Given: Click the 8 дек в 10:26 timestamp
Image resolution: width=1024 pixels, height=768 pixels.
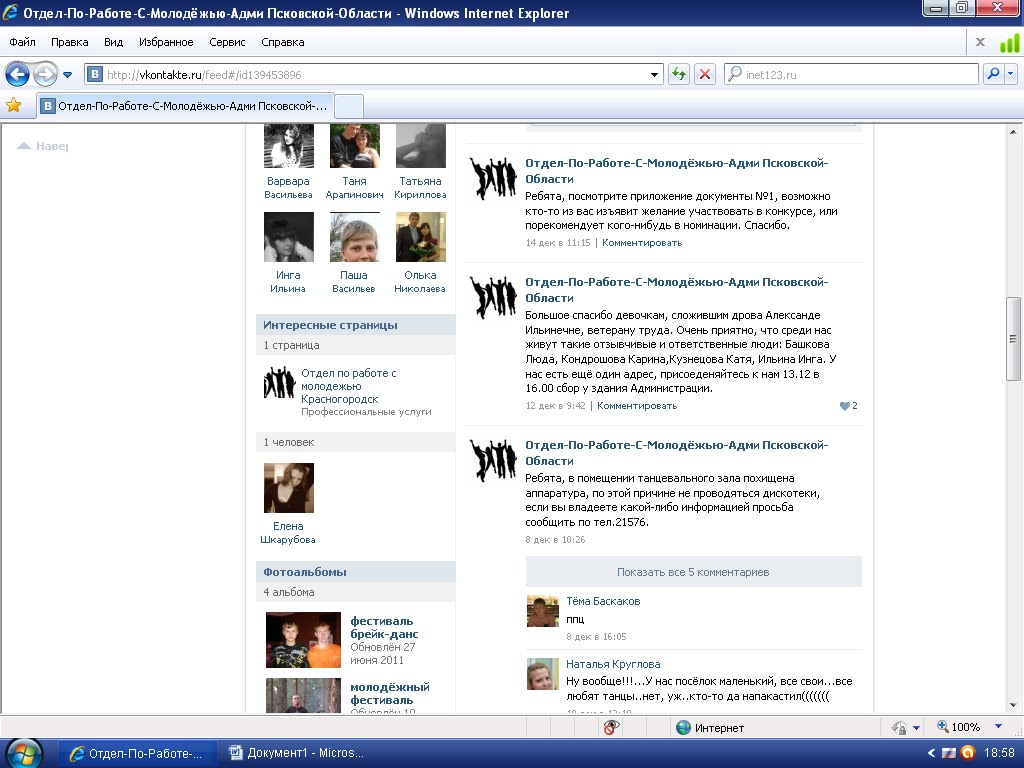Looking at the screenshot, I should (555, 539).
